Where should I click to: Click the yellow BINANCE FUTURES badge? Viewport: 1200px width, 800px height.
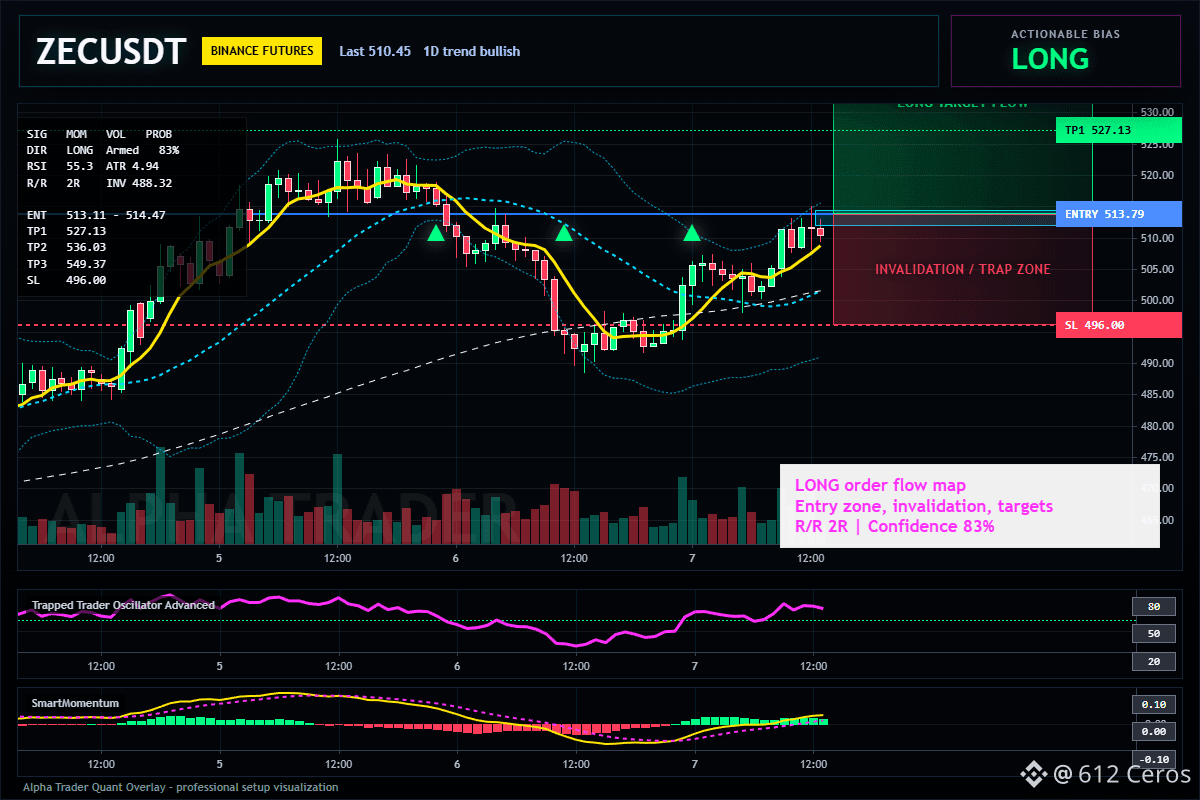pyautogui.click(x=261, y=51)
